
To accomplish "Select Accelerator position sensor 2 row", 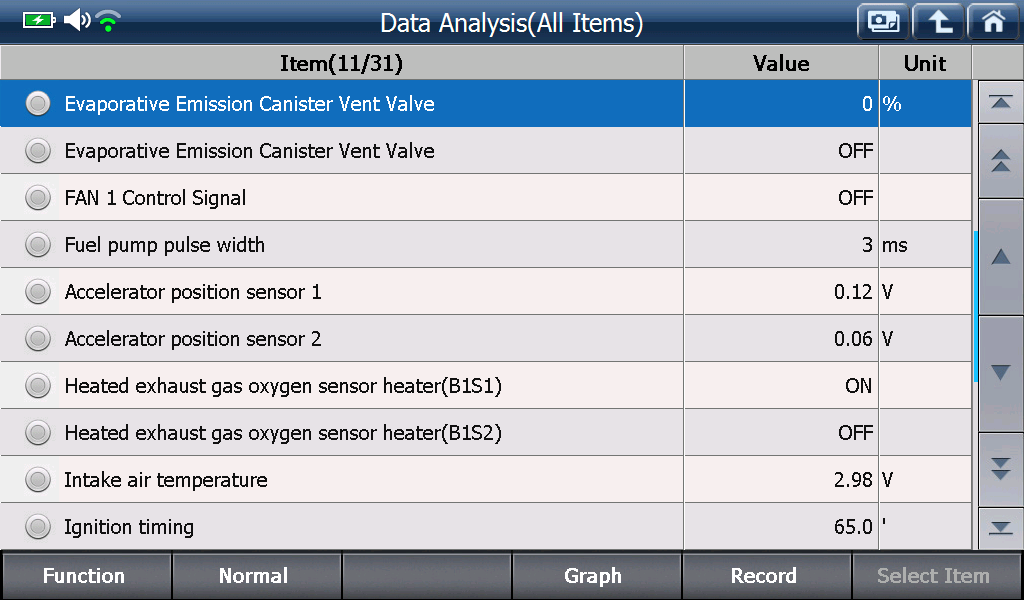I will 486,339.
